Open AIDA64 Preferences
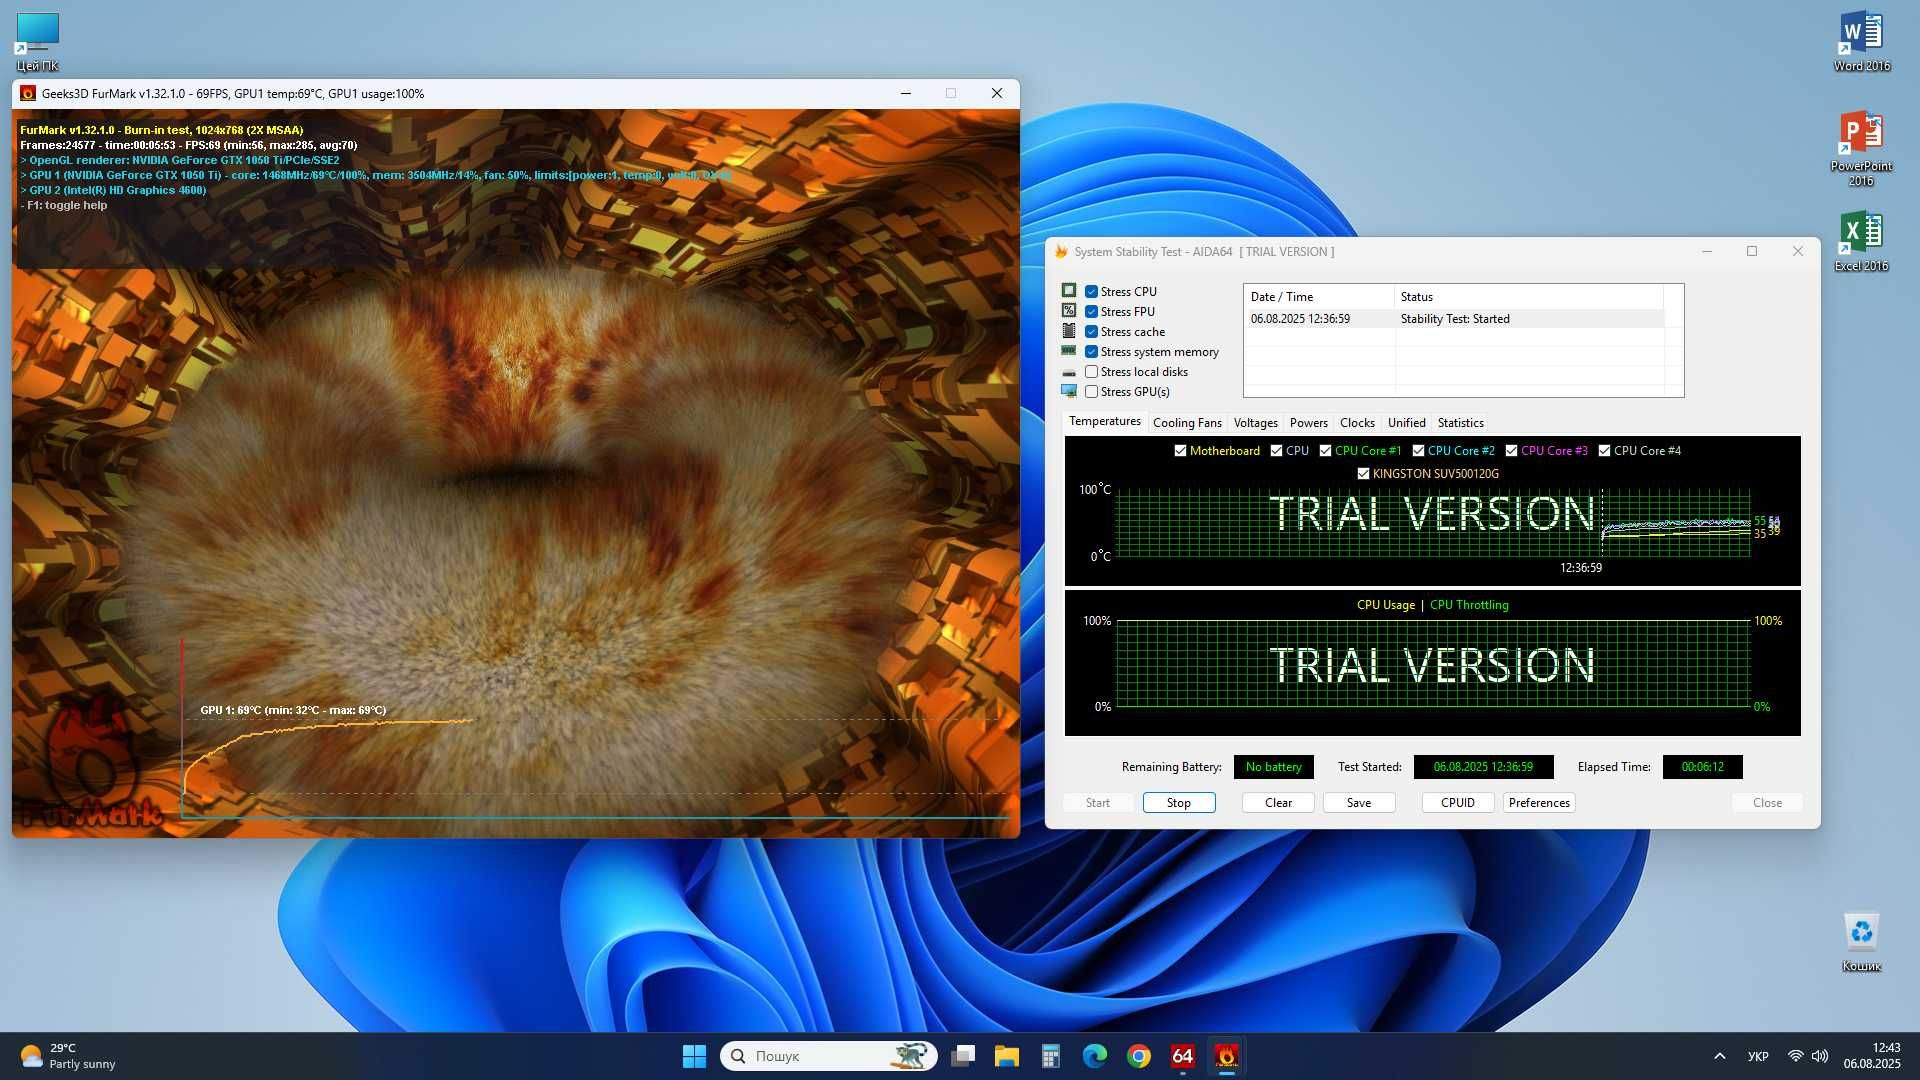Viewport: 1920px width, 1080px height. [x=1539, y=802]
